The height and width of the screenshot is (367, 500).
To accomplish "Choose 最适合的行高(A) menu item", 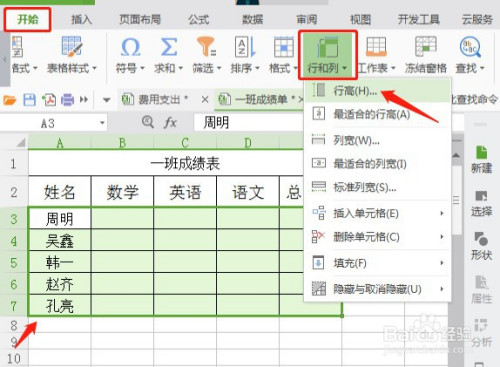I will (x=378, y=115).
